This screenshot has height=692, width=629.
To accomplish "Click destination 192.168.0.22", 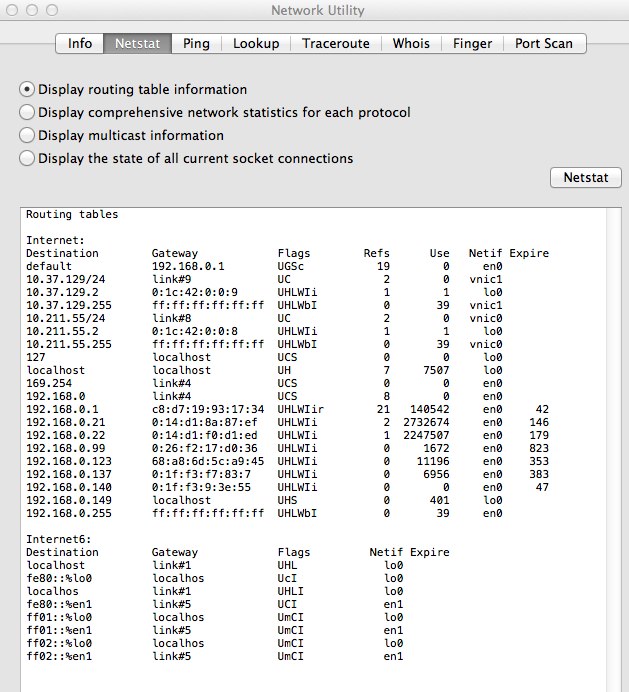I will coord(65,436).
